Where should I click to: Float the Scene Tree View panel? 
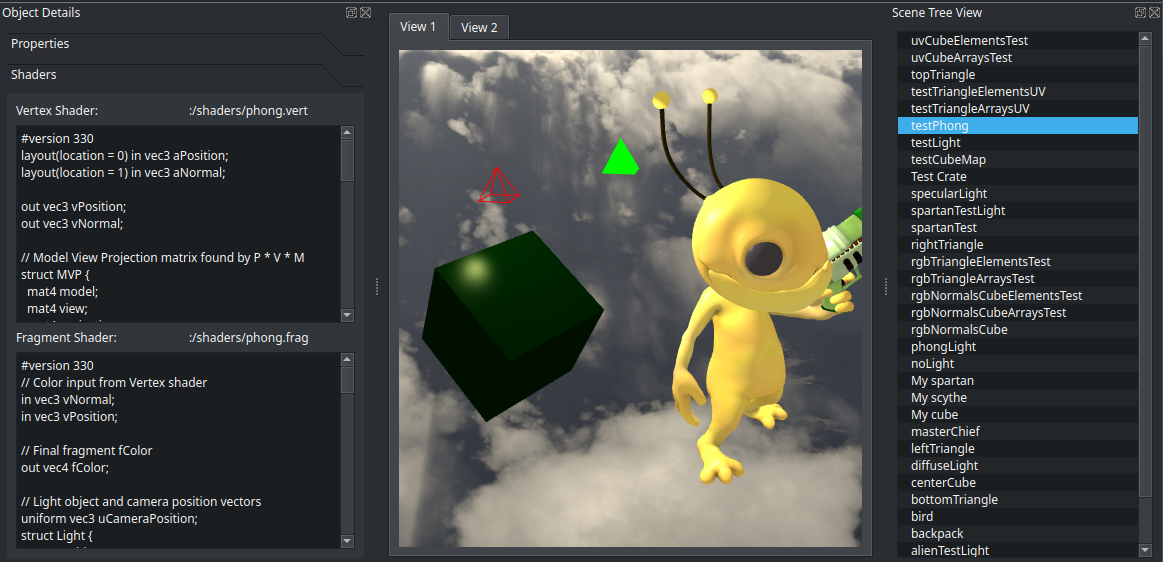coord(1140,13)
